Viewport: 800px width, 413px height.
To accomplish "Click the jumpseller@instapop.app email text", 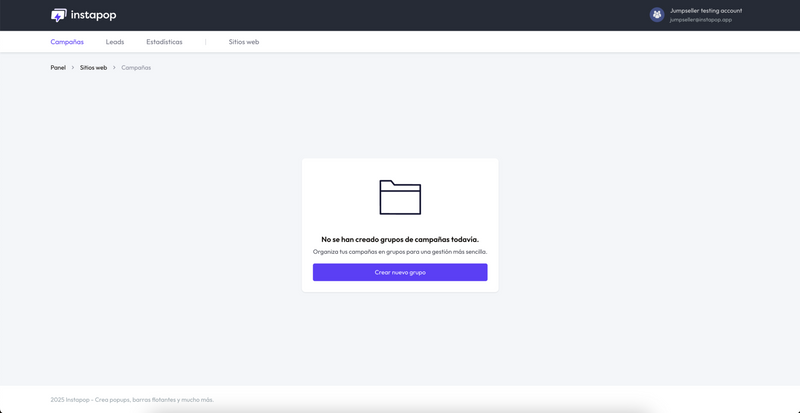I will [701, 20].
